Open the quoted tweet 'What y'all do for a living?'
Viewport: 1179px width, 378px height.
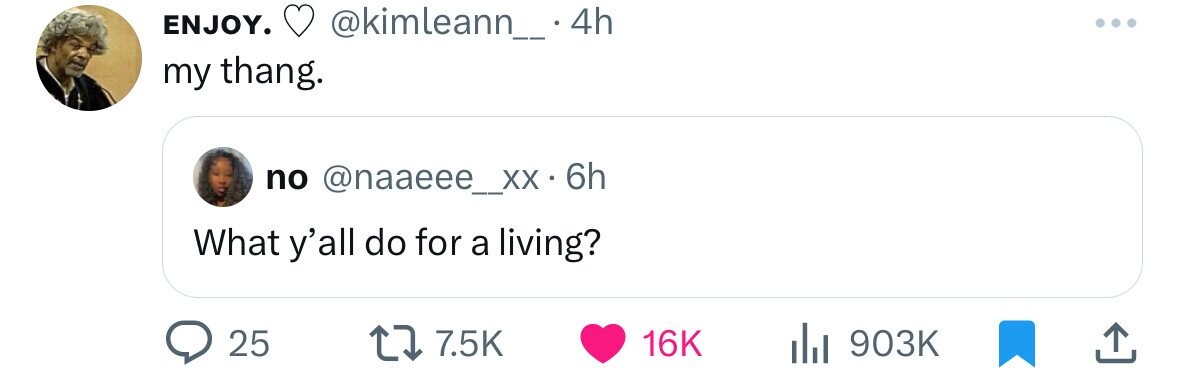click(x=652, y=207)
